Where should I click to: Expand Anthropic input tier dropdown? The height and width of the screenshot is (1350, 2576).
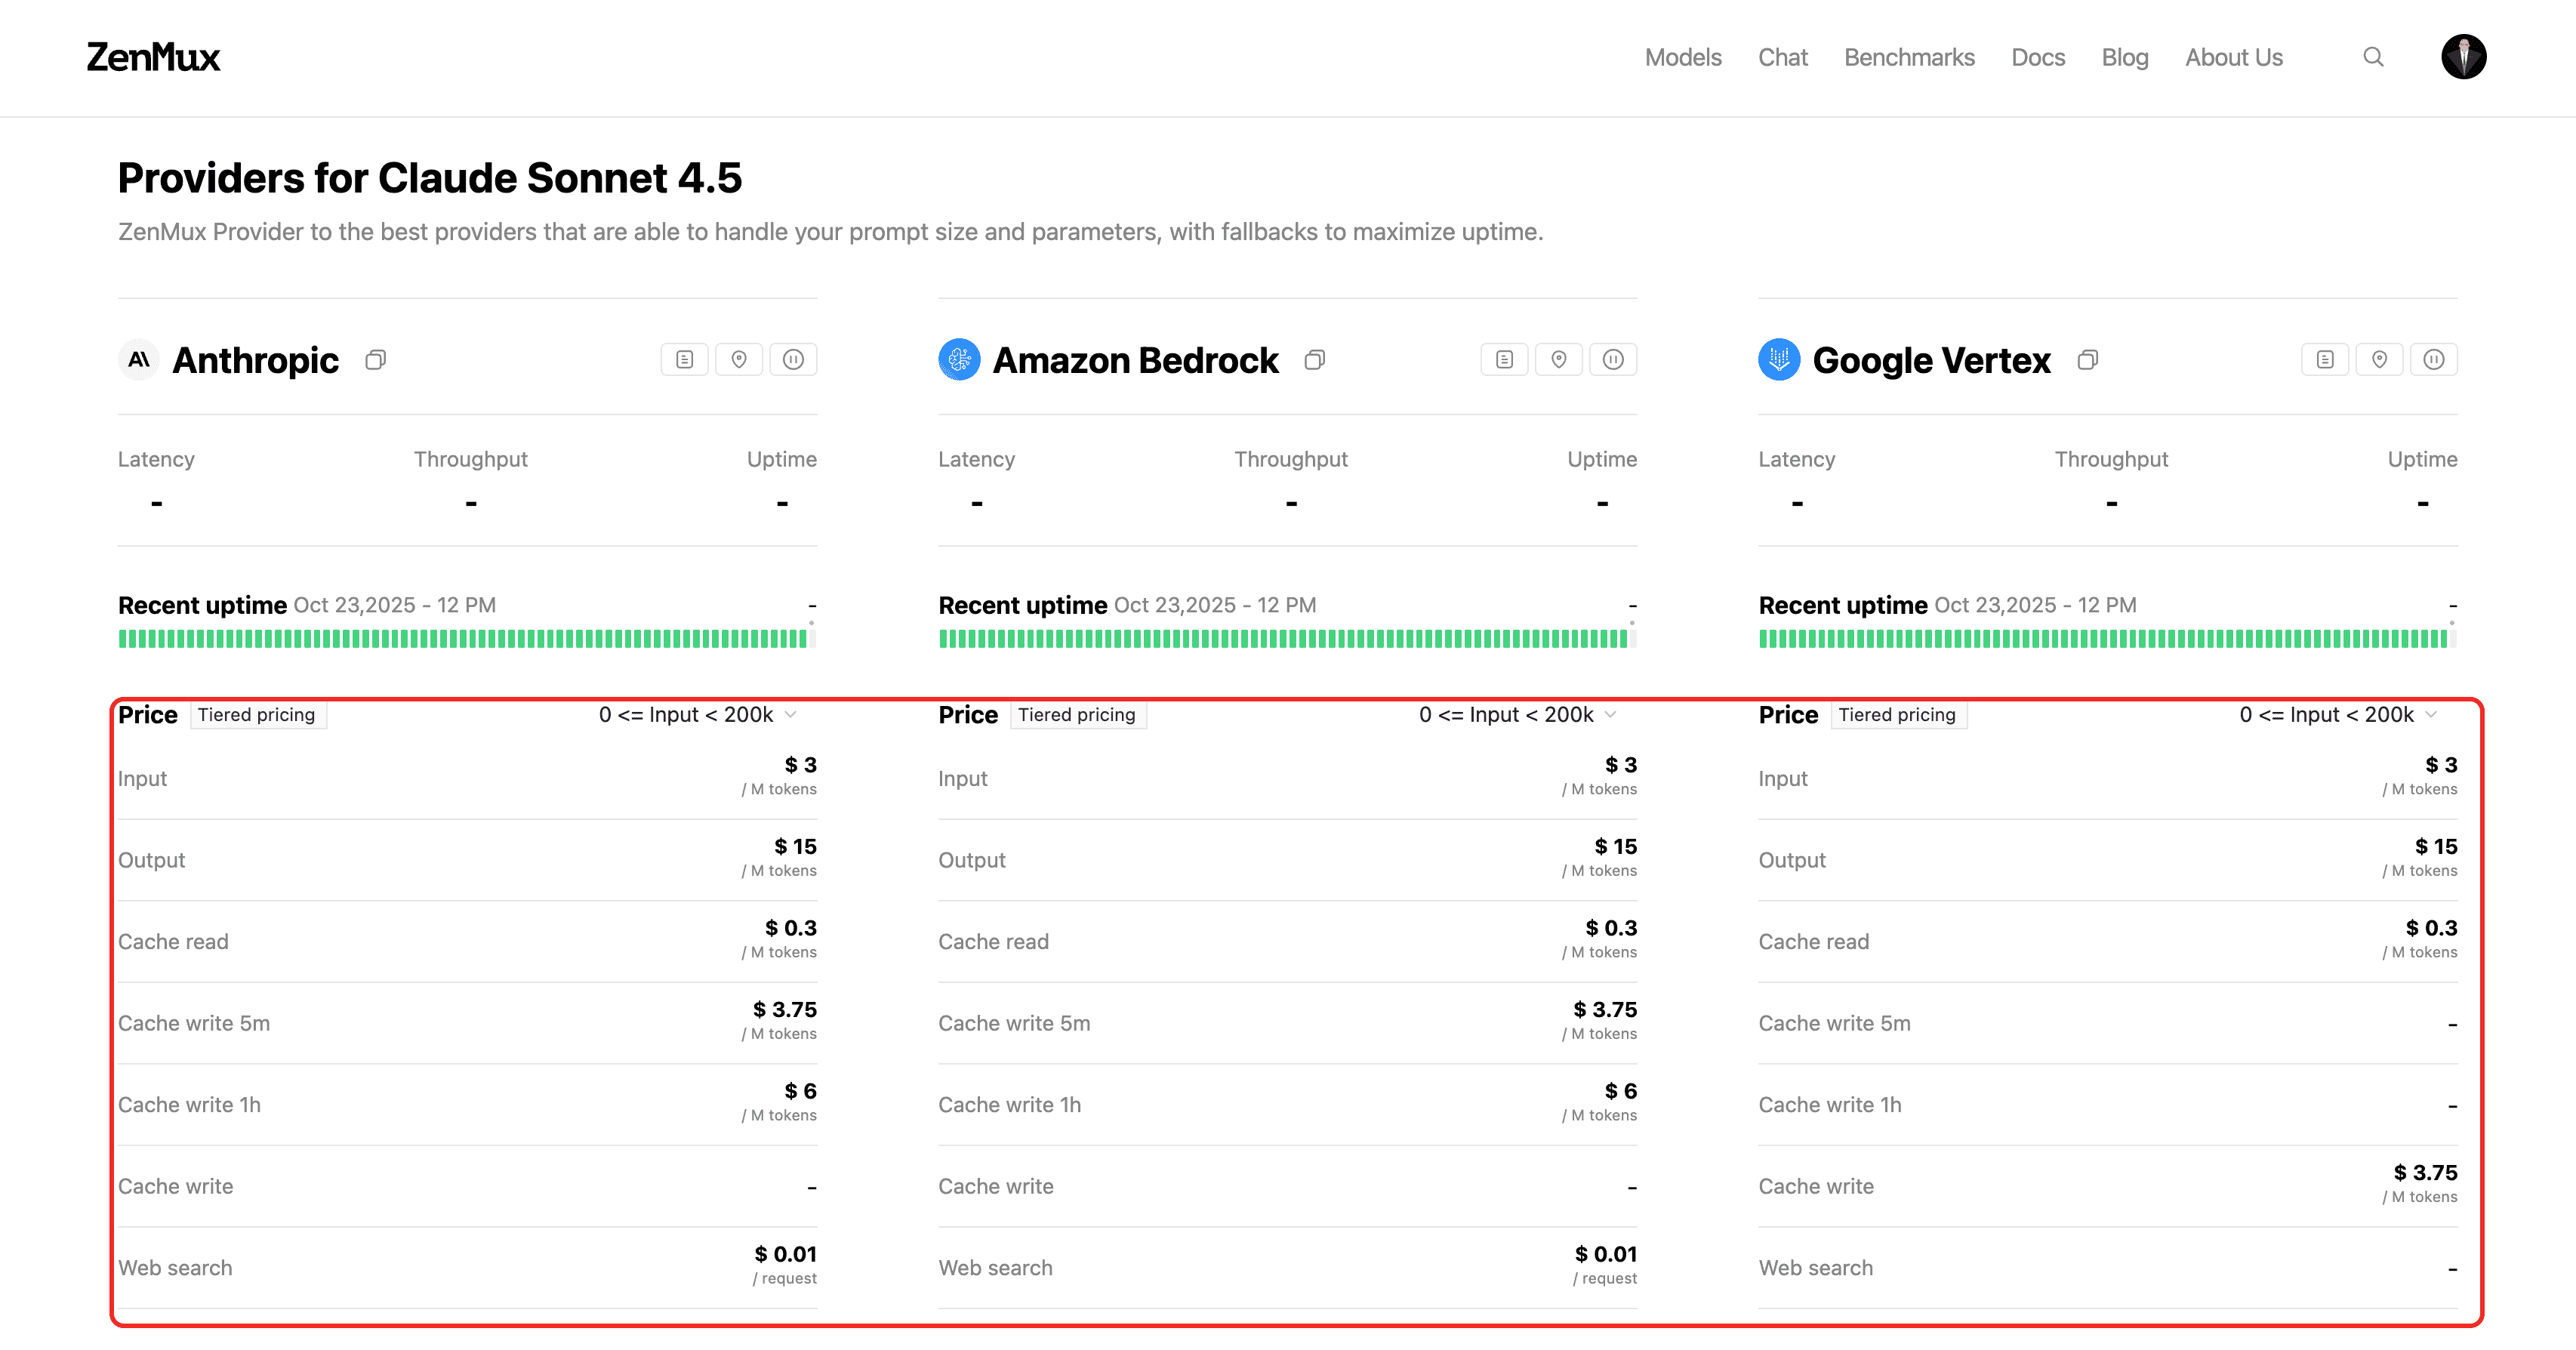click(698, 715)
